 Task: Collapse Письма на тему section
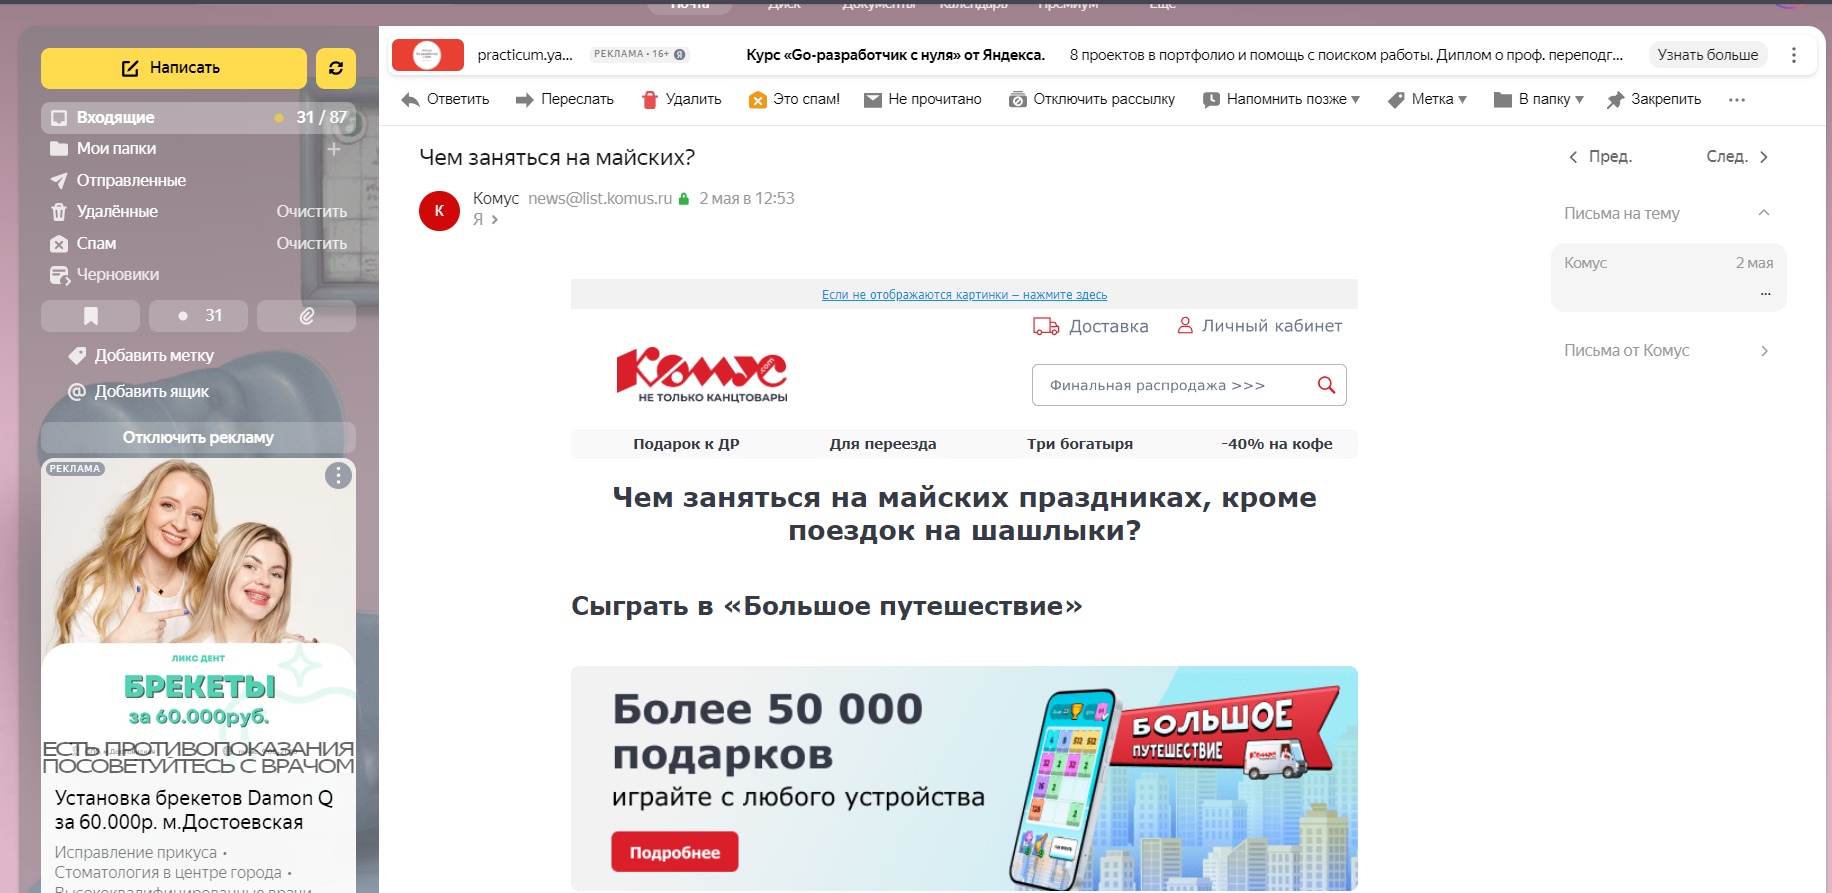tap(1764, 213)
